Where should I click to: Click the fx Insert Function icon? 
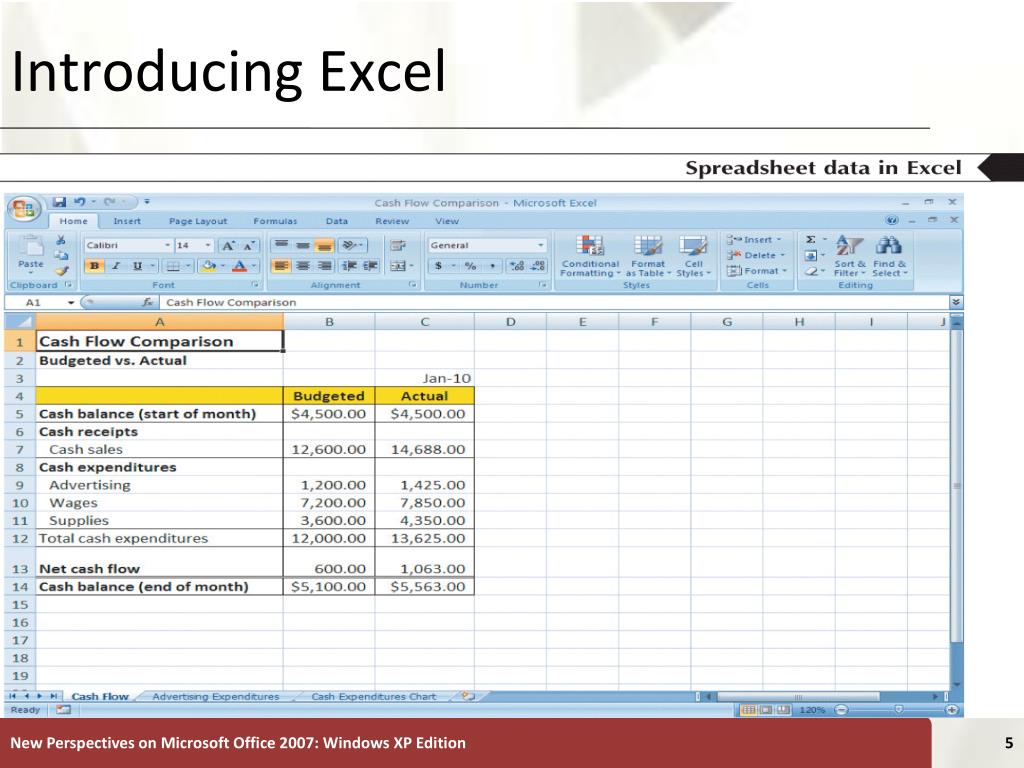148,302
